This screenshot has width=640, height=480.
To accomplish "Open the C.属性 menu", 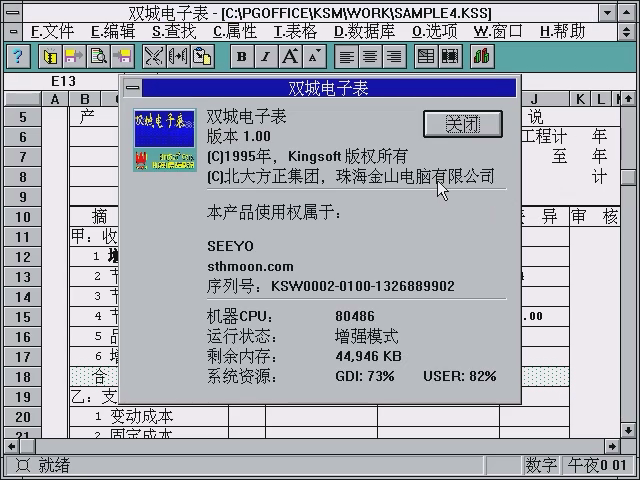I will (235, 31).
